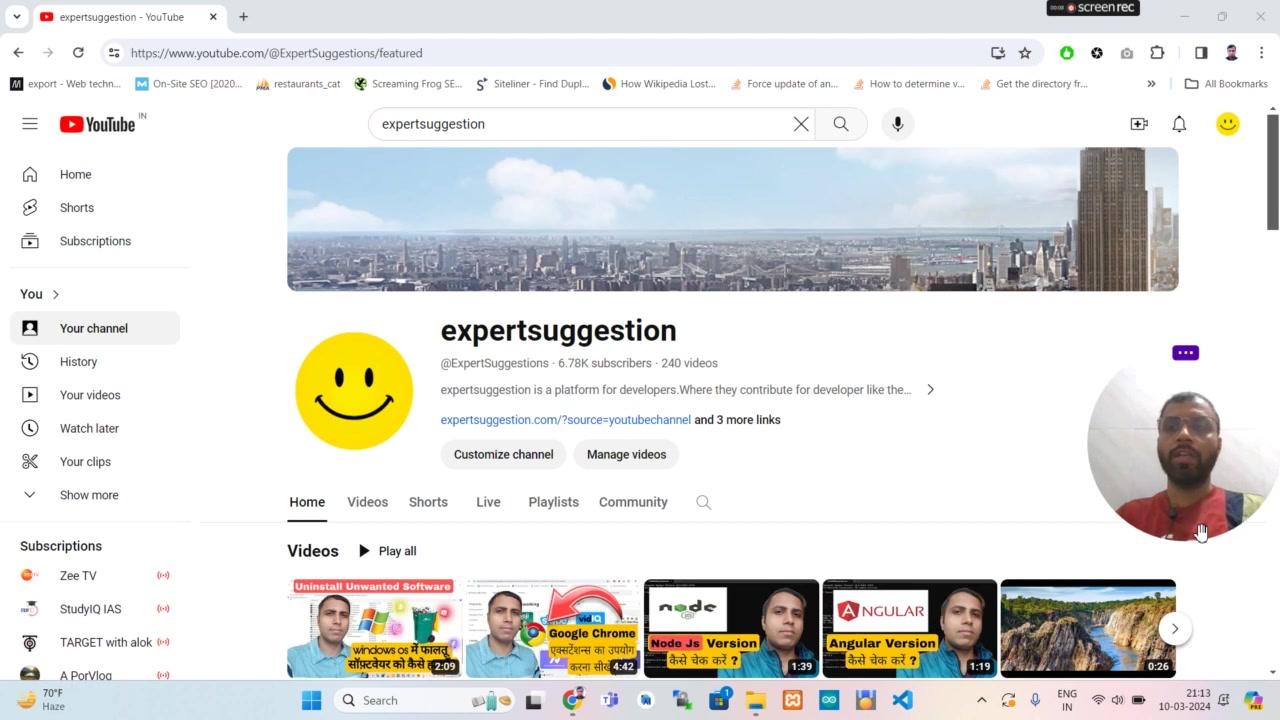The height and width of the screenshot is (720, 1280).
Task: Open the Windows Start menu
Action: pyautogui.click(x=311, y=700)
